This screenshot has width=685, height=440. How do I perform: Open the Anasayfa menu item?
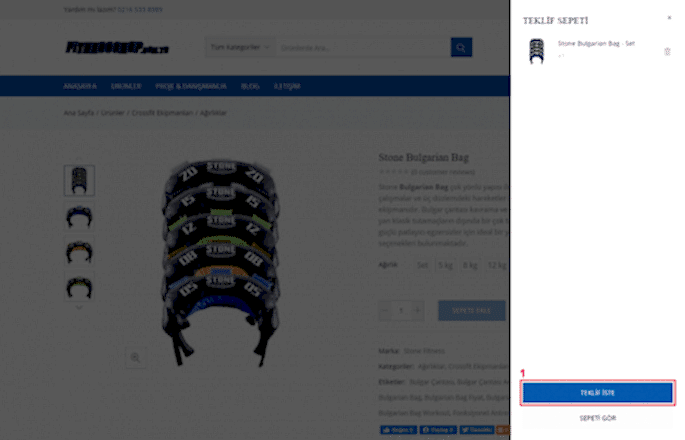[80, 86]
